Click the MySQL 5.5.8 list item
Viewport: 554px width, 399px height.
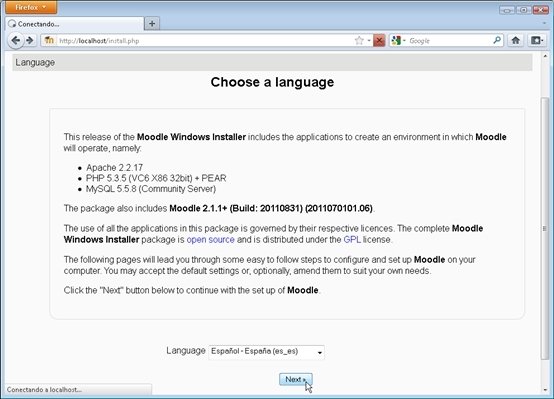[x=151, y=189]
